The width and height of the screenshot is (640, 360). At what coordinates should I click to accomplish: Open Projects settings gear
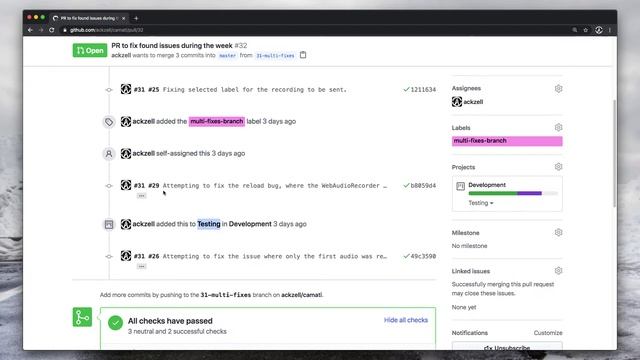(x=558, y=167)
